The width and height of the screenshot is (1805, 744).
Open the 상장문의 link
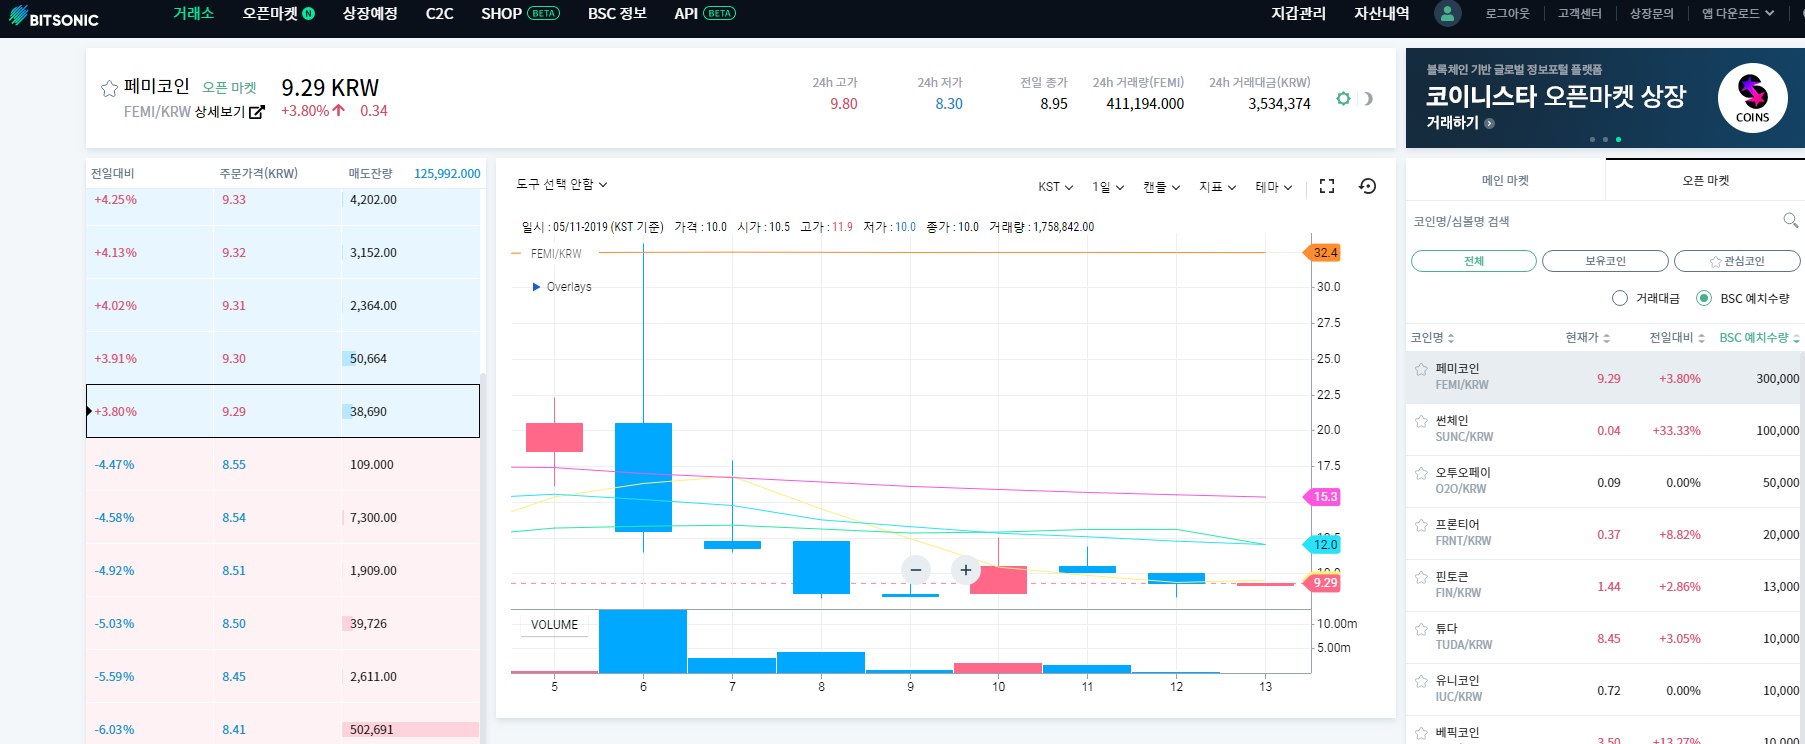pos(1651,13)
